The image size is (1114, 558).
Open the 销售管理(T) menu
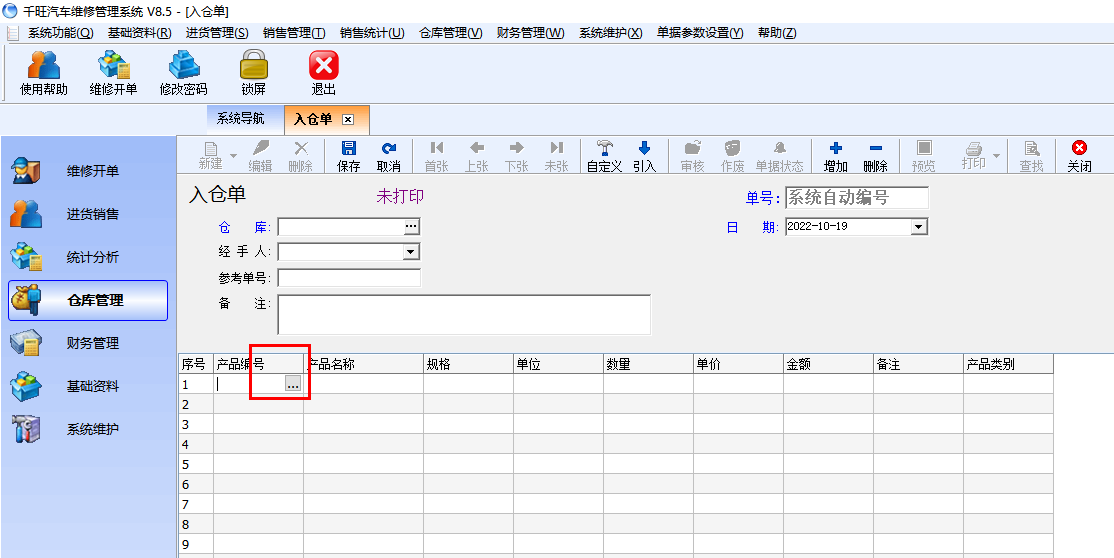(294, 33)
